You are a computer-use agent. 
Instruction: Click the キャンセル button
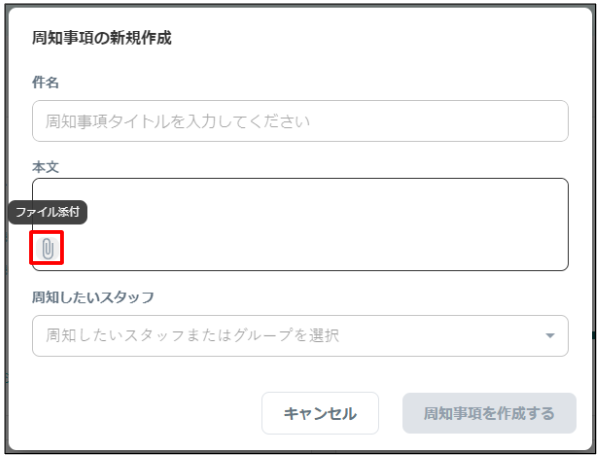(x=320, y=413)
